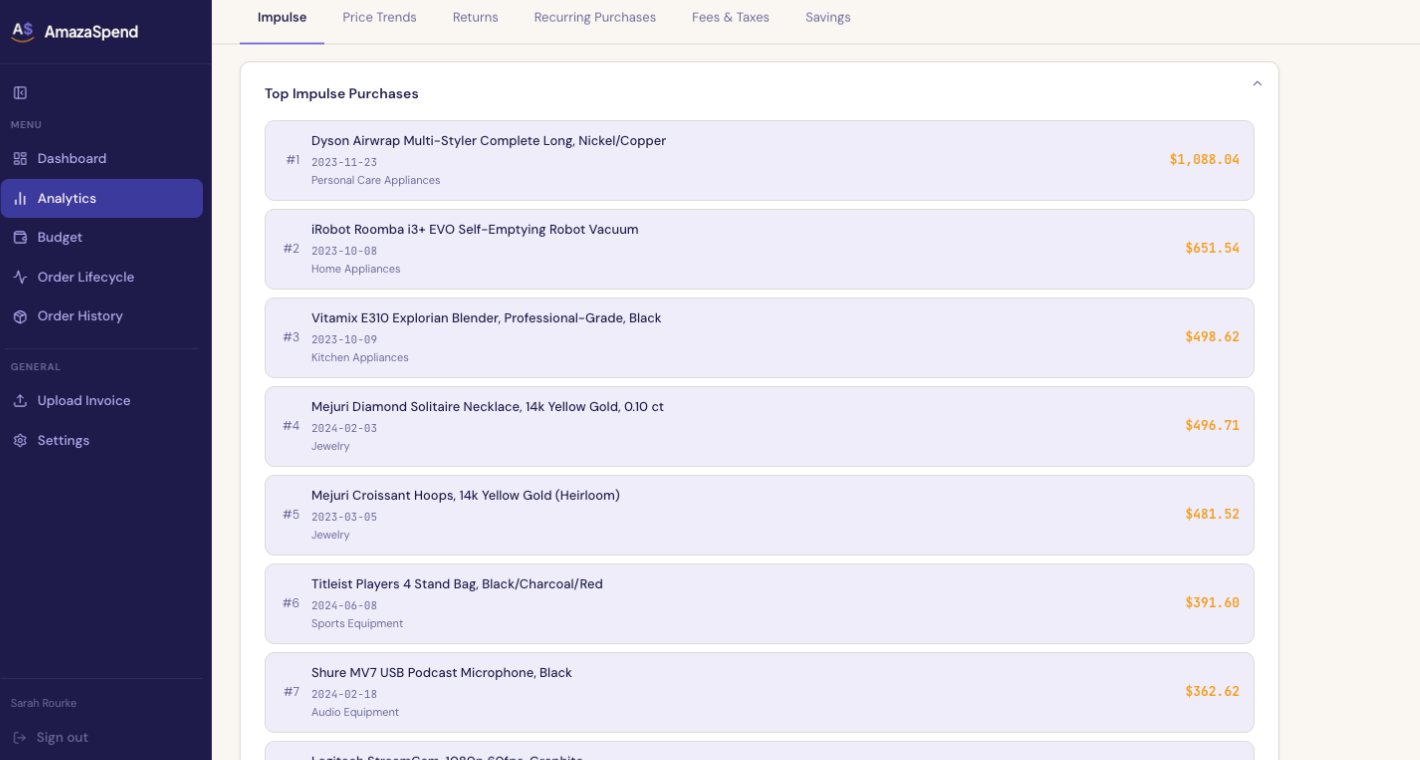This screenshot has height=760, width=1420.
Task: Click the Home Appliances category label
Action: [x=355, y=269]
